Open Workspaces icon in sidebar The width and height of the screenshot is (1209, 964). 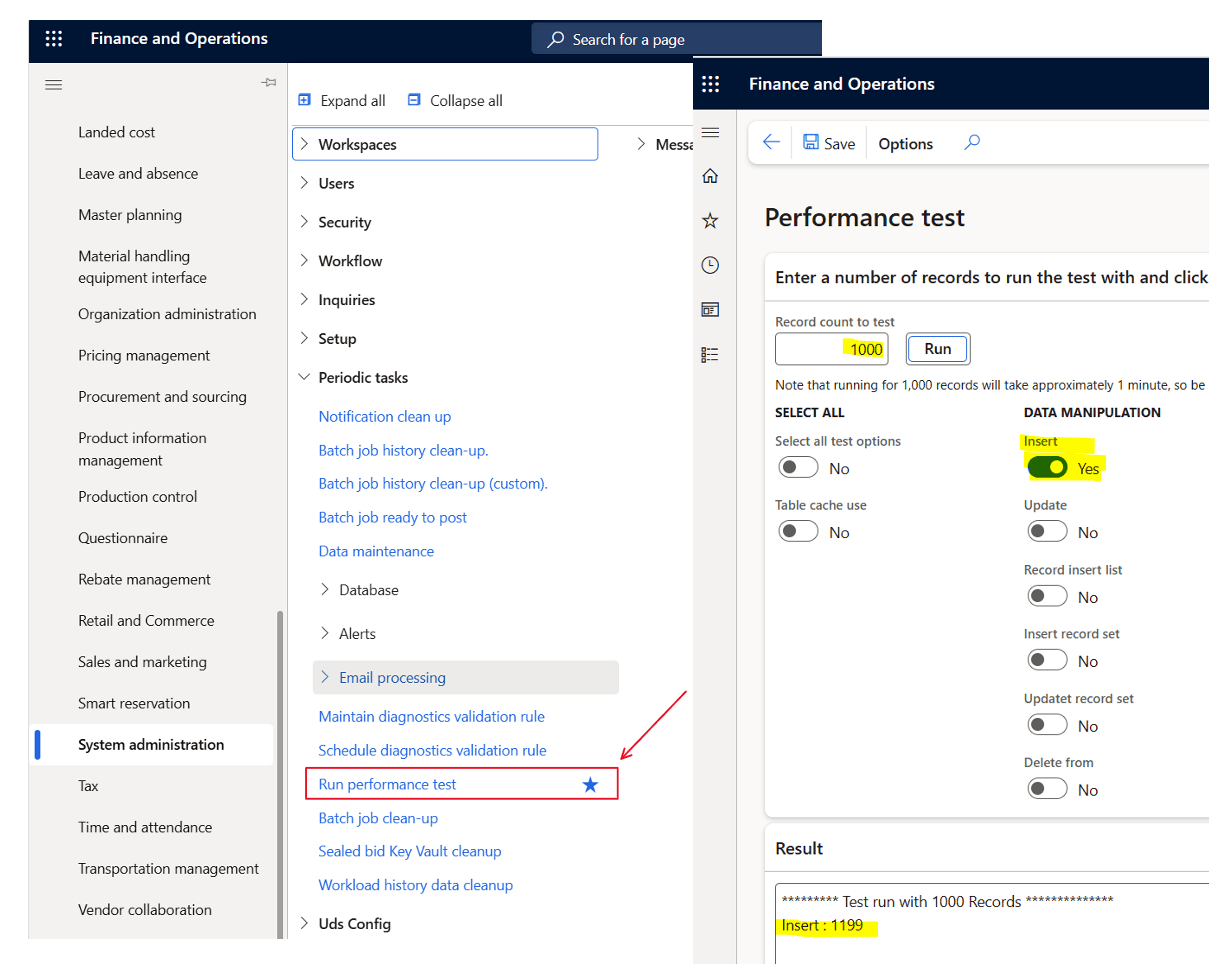click(x=710, y=310)
